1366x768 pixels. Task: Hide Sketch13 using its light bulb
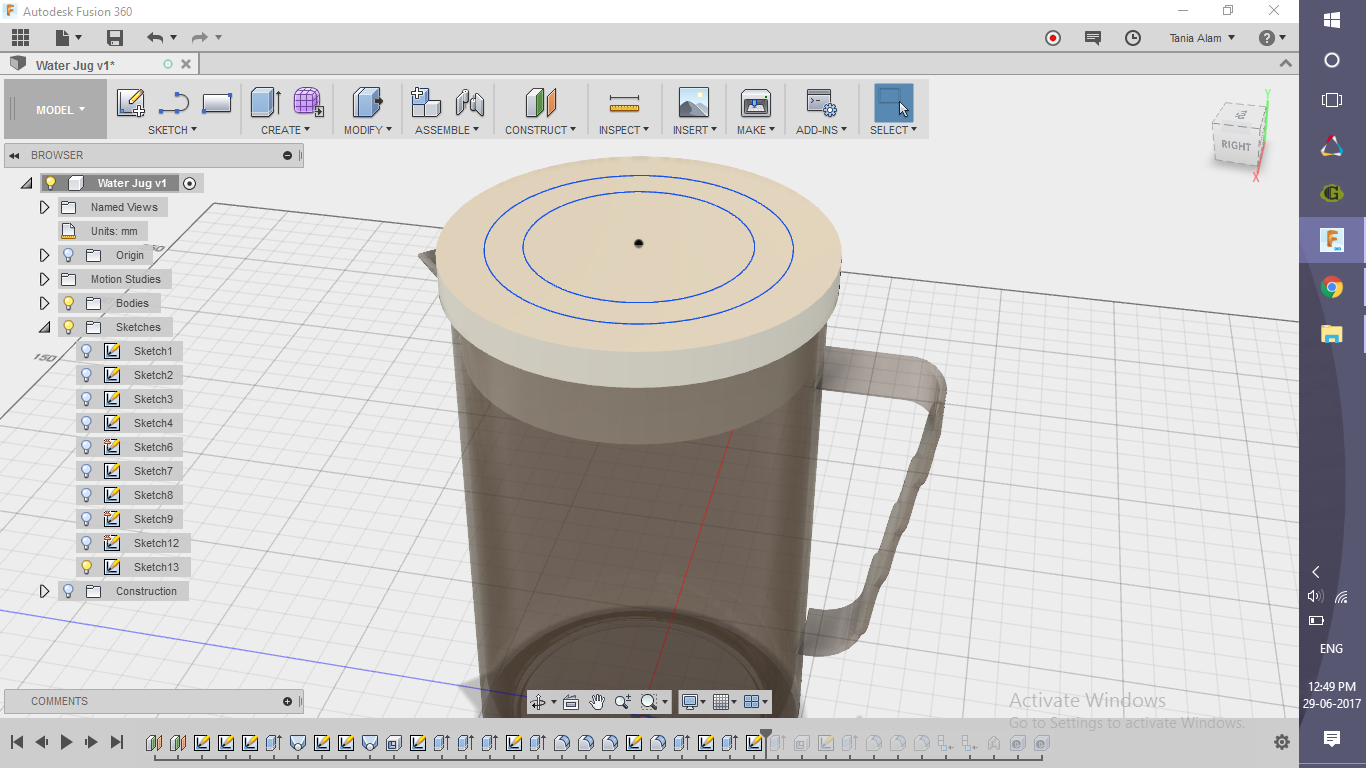tap(86, 567)
